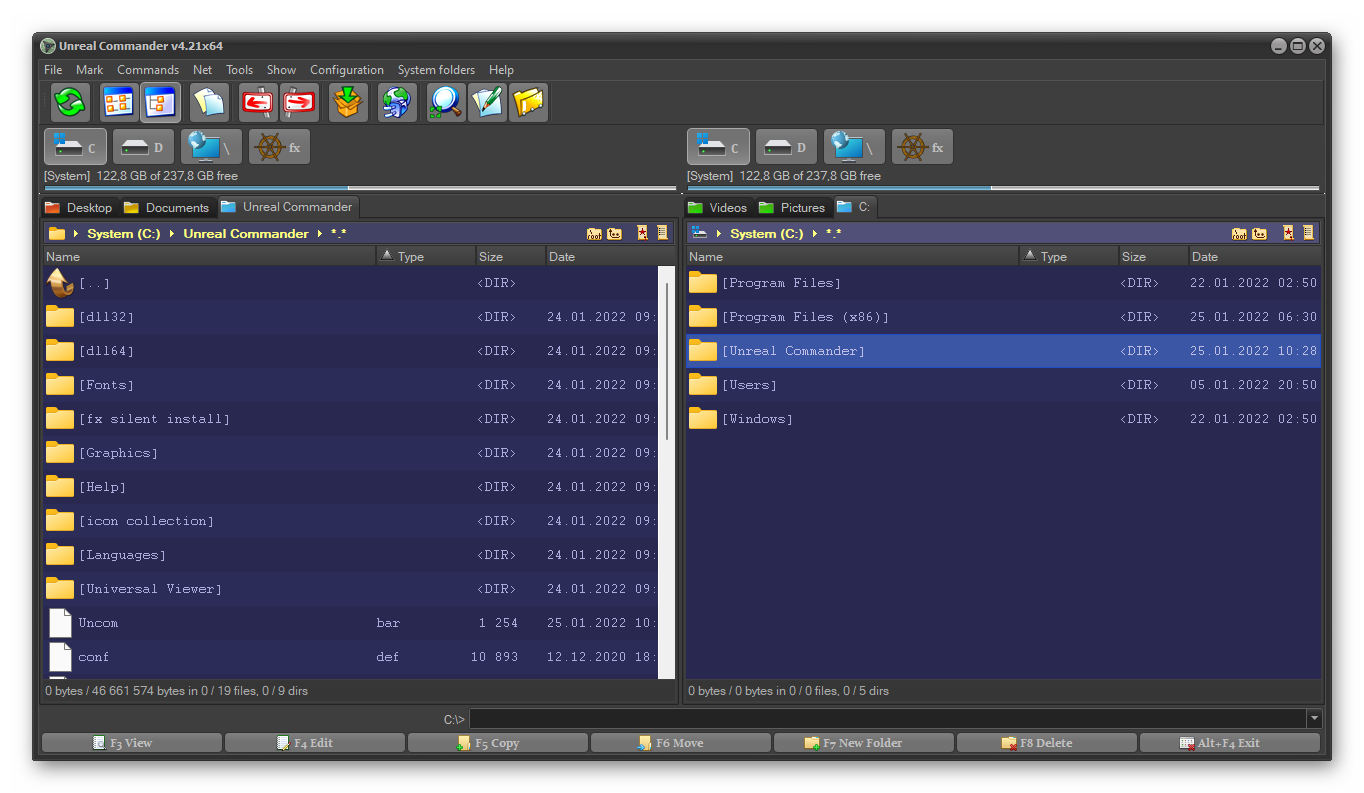Click the pack files box icon
This screenshot has width=1364, height=793.
(348, 102)
